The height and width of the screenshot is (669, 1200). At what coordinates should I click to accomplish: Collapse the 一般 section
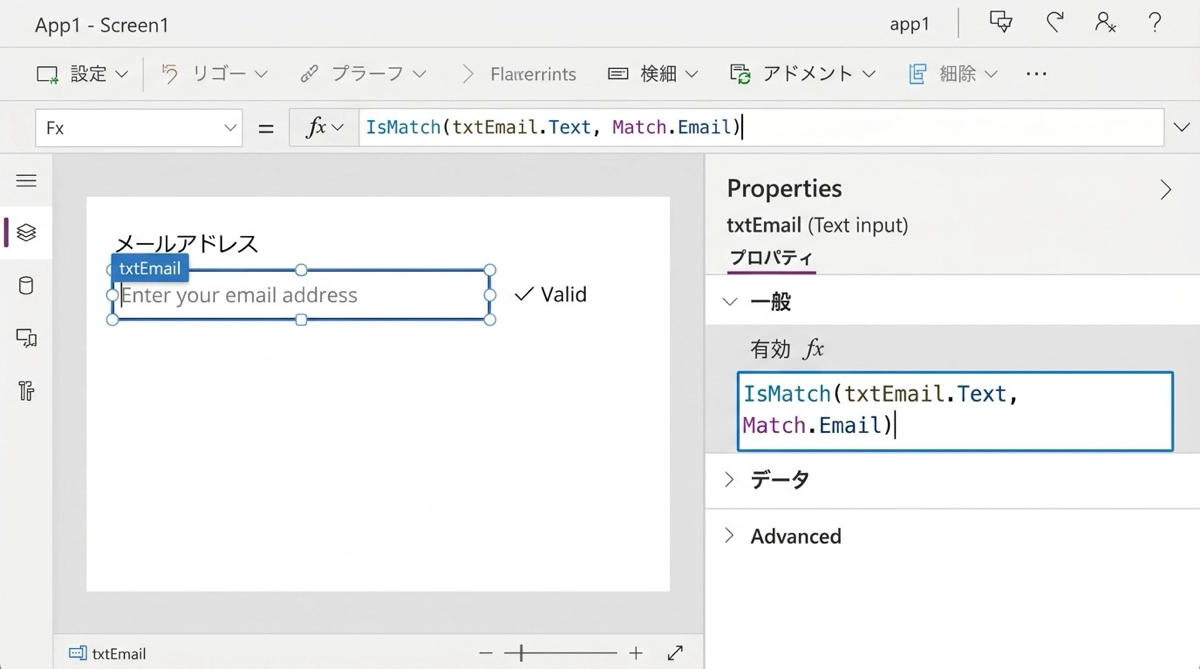coord(730,302)
